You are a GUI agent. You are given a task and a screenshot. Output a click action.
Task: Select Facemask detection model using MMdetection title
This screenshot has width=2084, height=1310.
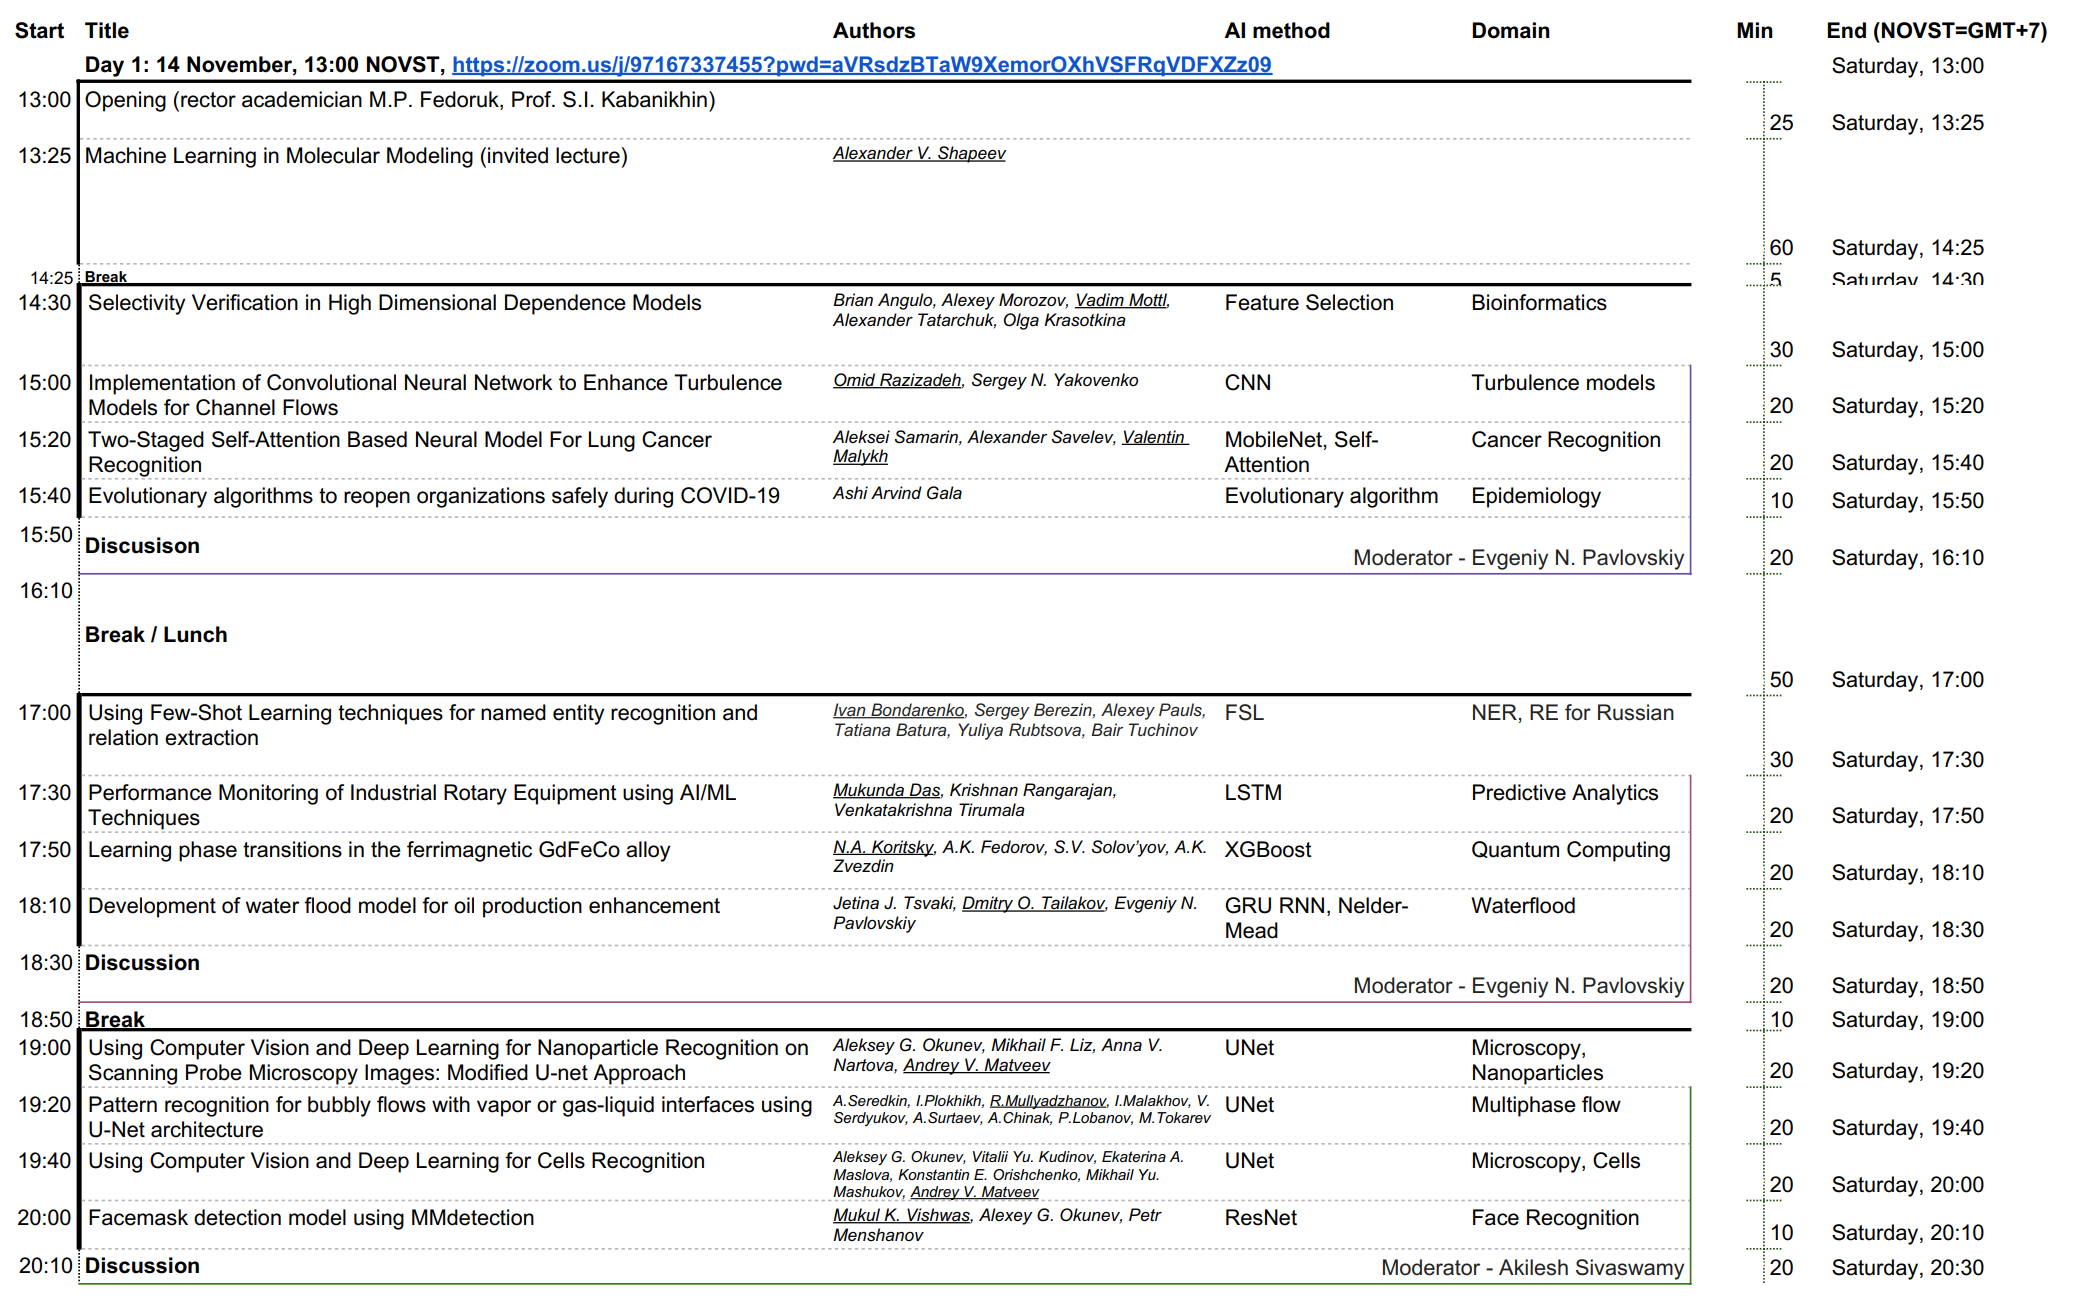click(x=311, y=1218)
